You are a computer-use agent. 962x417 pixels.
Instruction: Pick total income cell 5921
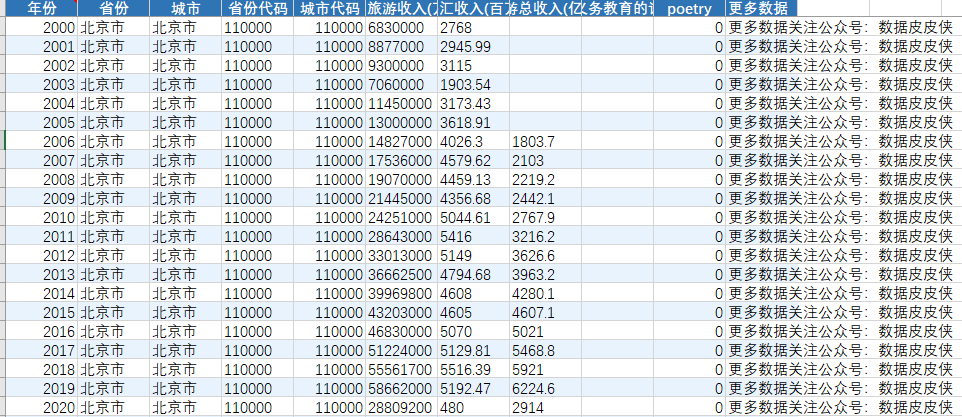pyautogui.click(x=545, y=370)
